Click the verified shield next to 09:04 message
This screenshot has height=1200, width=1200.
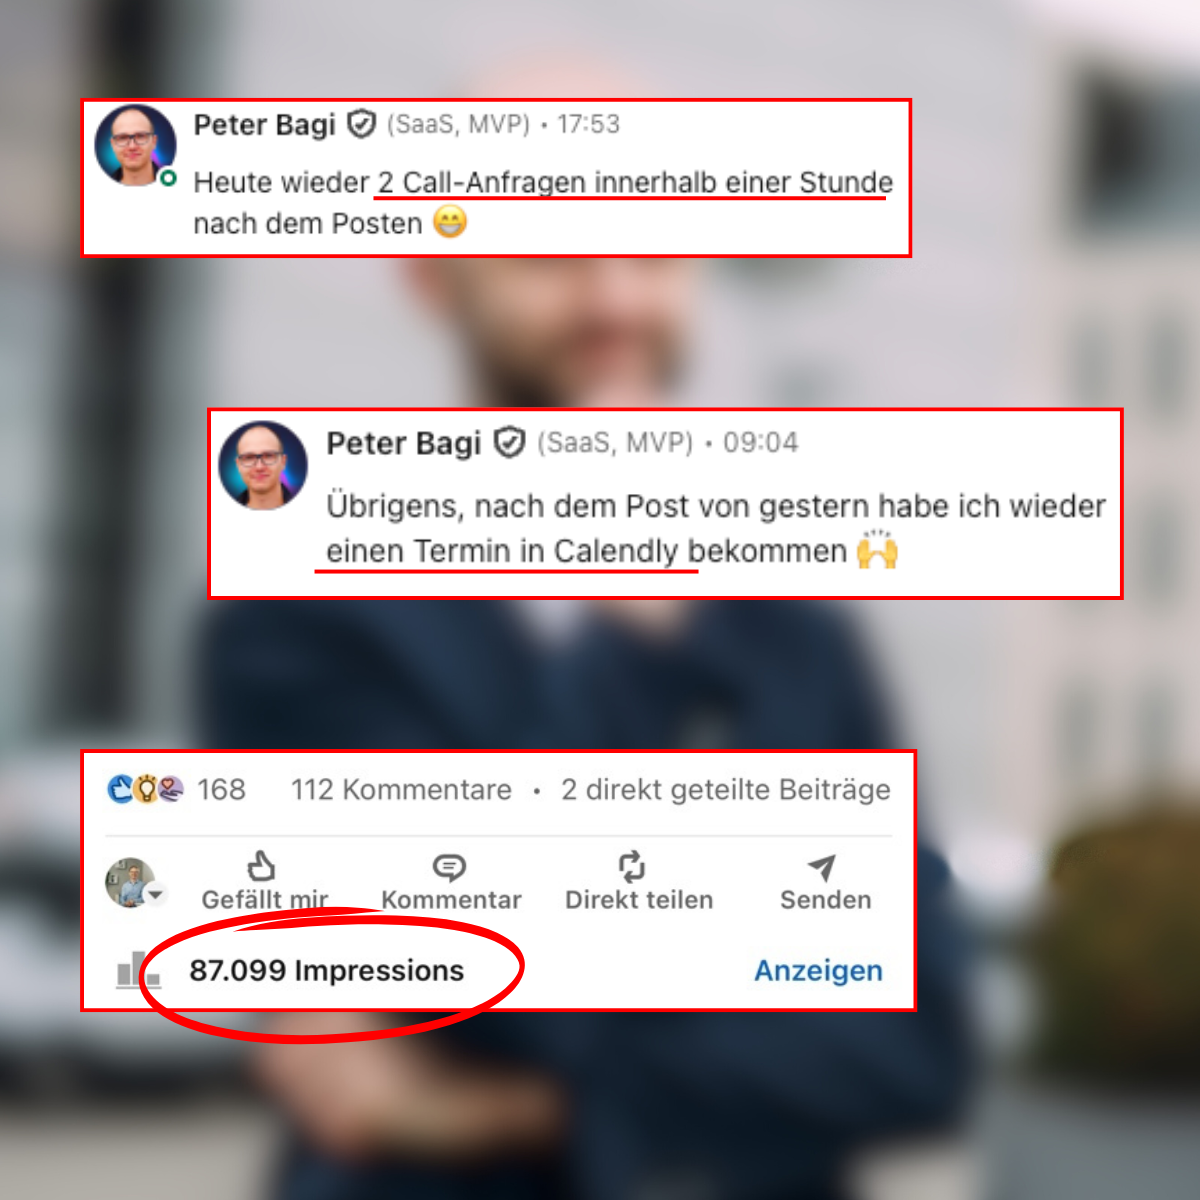tap(510, 442)
